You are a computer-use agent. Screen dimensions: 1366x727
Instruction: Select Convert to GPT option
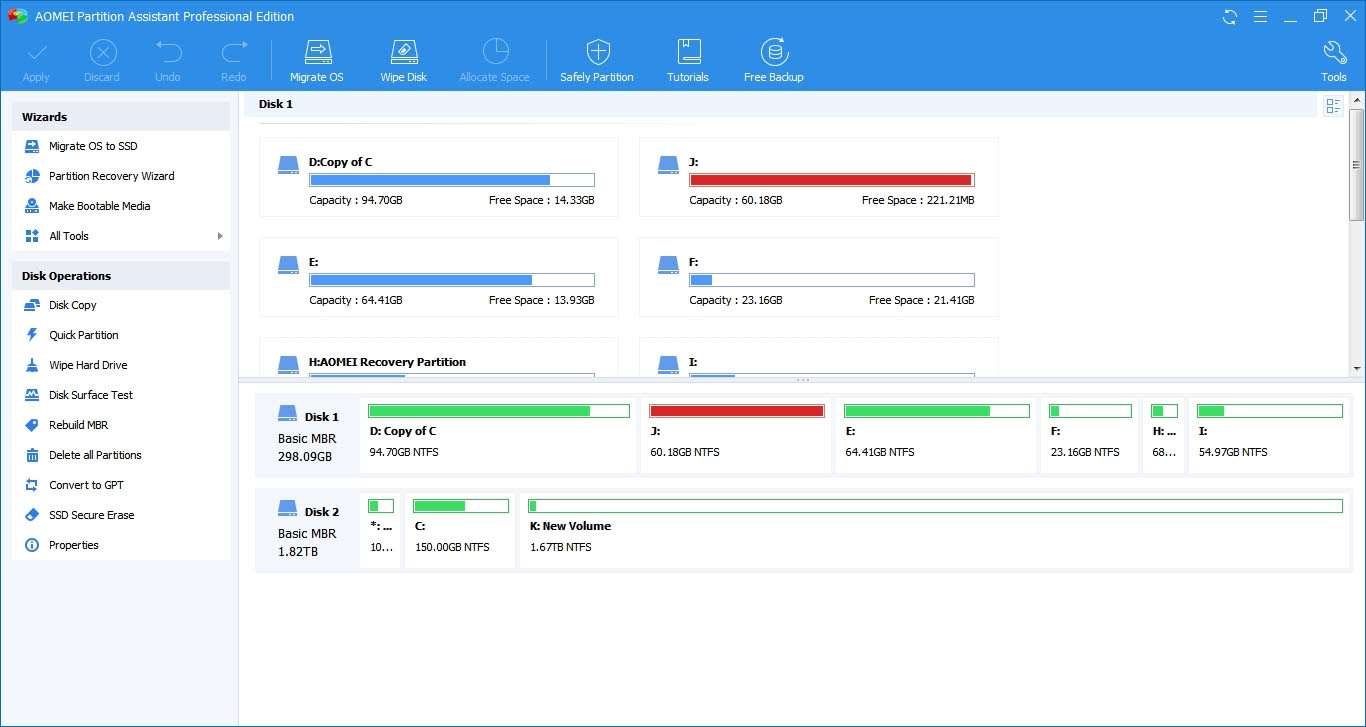point(86,485)
